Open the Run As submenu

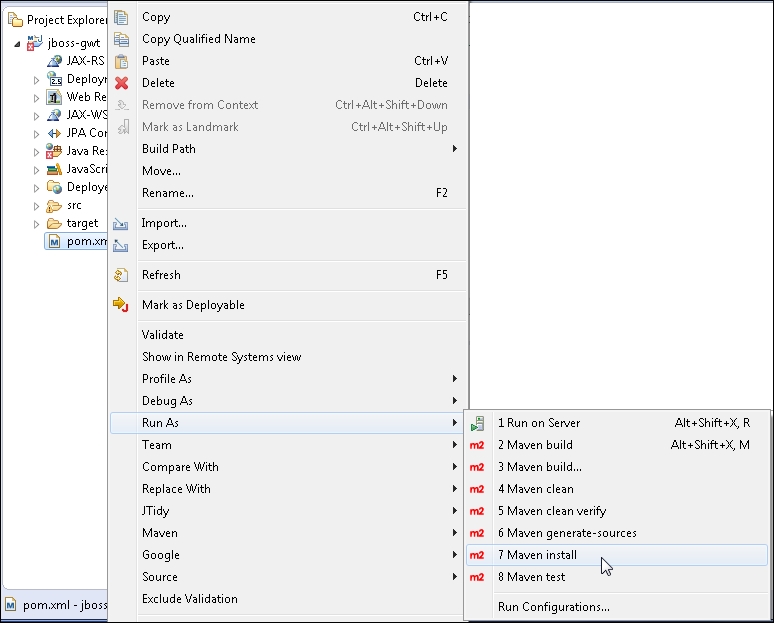(288, 423)
